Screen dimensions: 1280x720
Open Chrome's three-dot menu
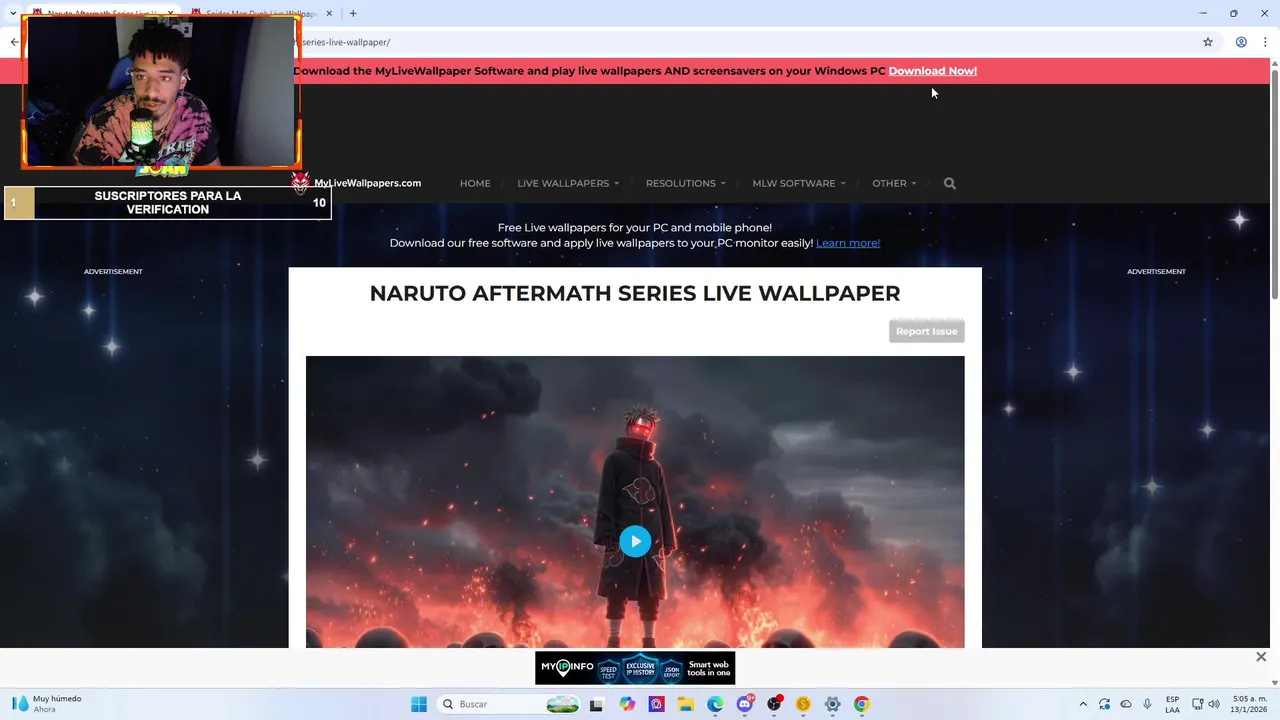(1265, 42)
